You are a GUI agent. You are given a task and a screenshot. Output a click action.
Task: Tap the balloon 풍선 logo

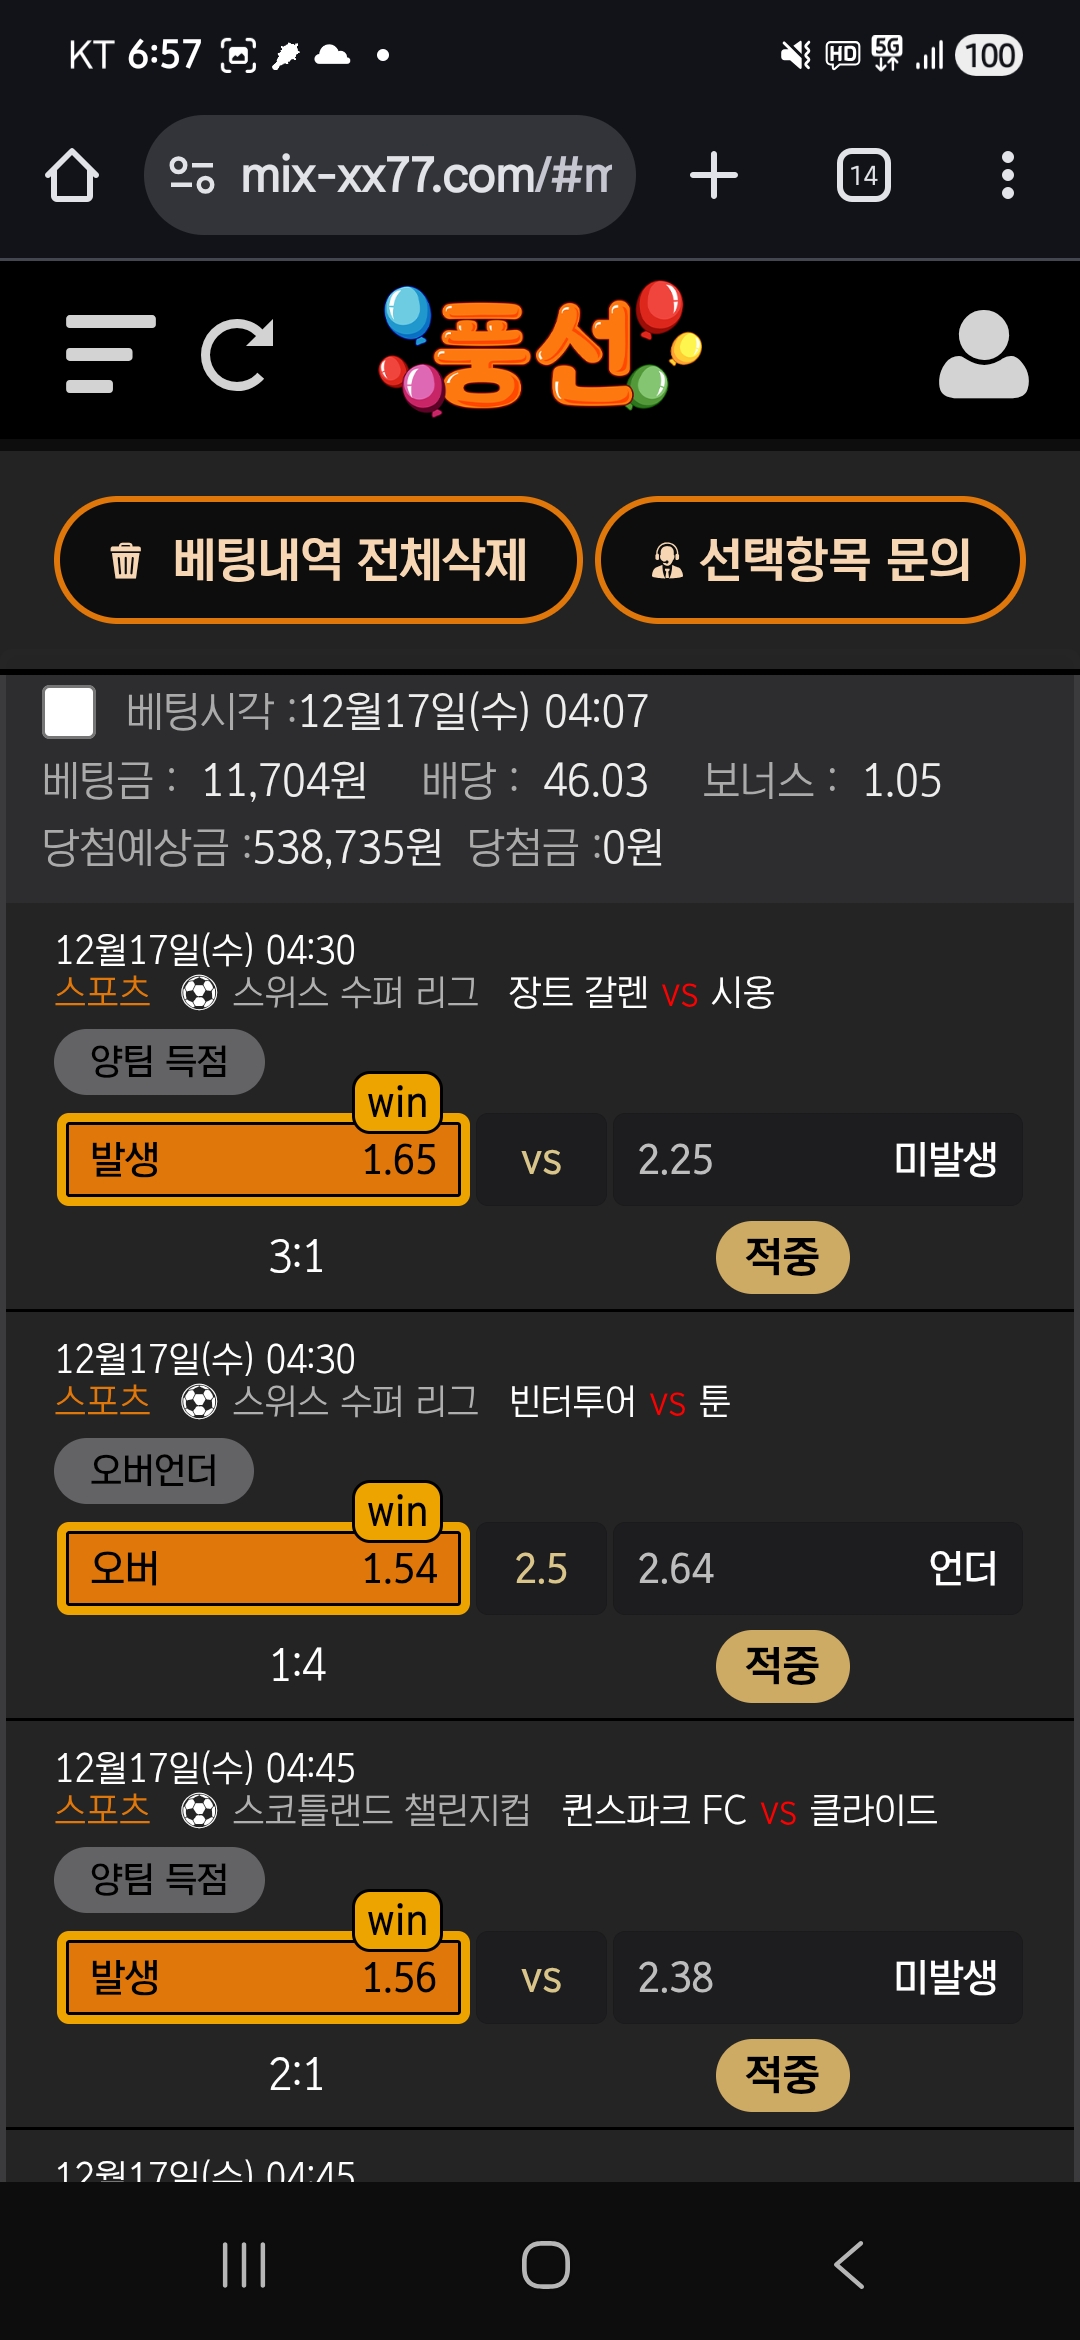click(x=541, y=349)
